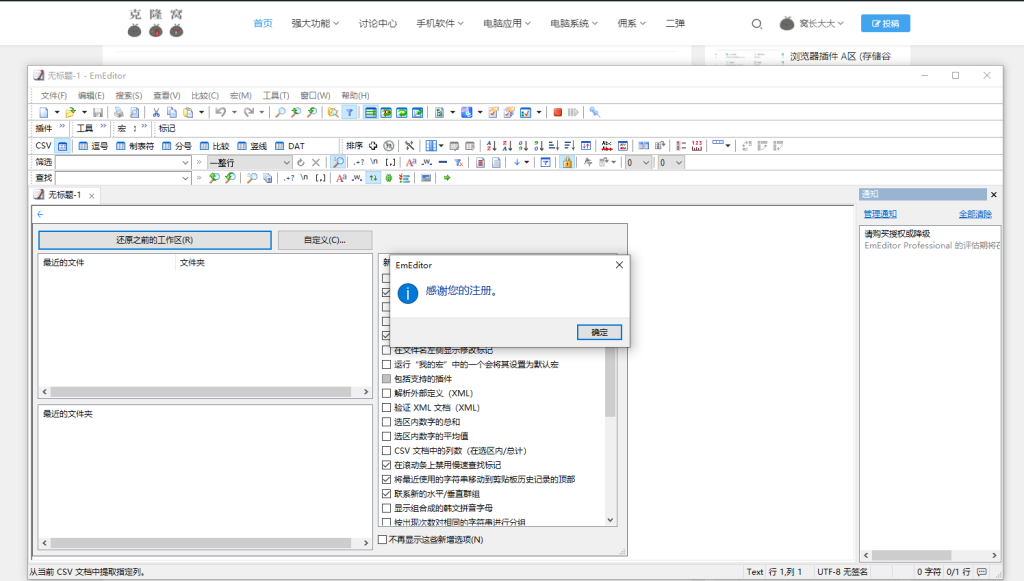Viewport: 1024px width, 581px height.
Task: Click the Sort Z to A descending icon
Action: [x=507, y=146]
